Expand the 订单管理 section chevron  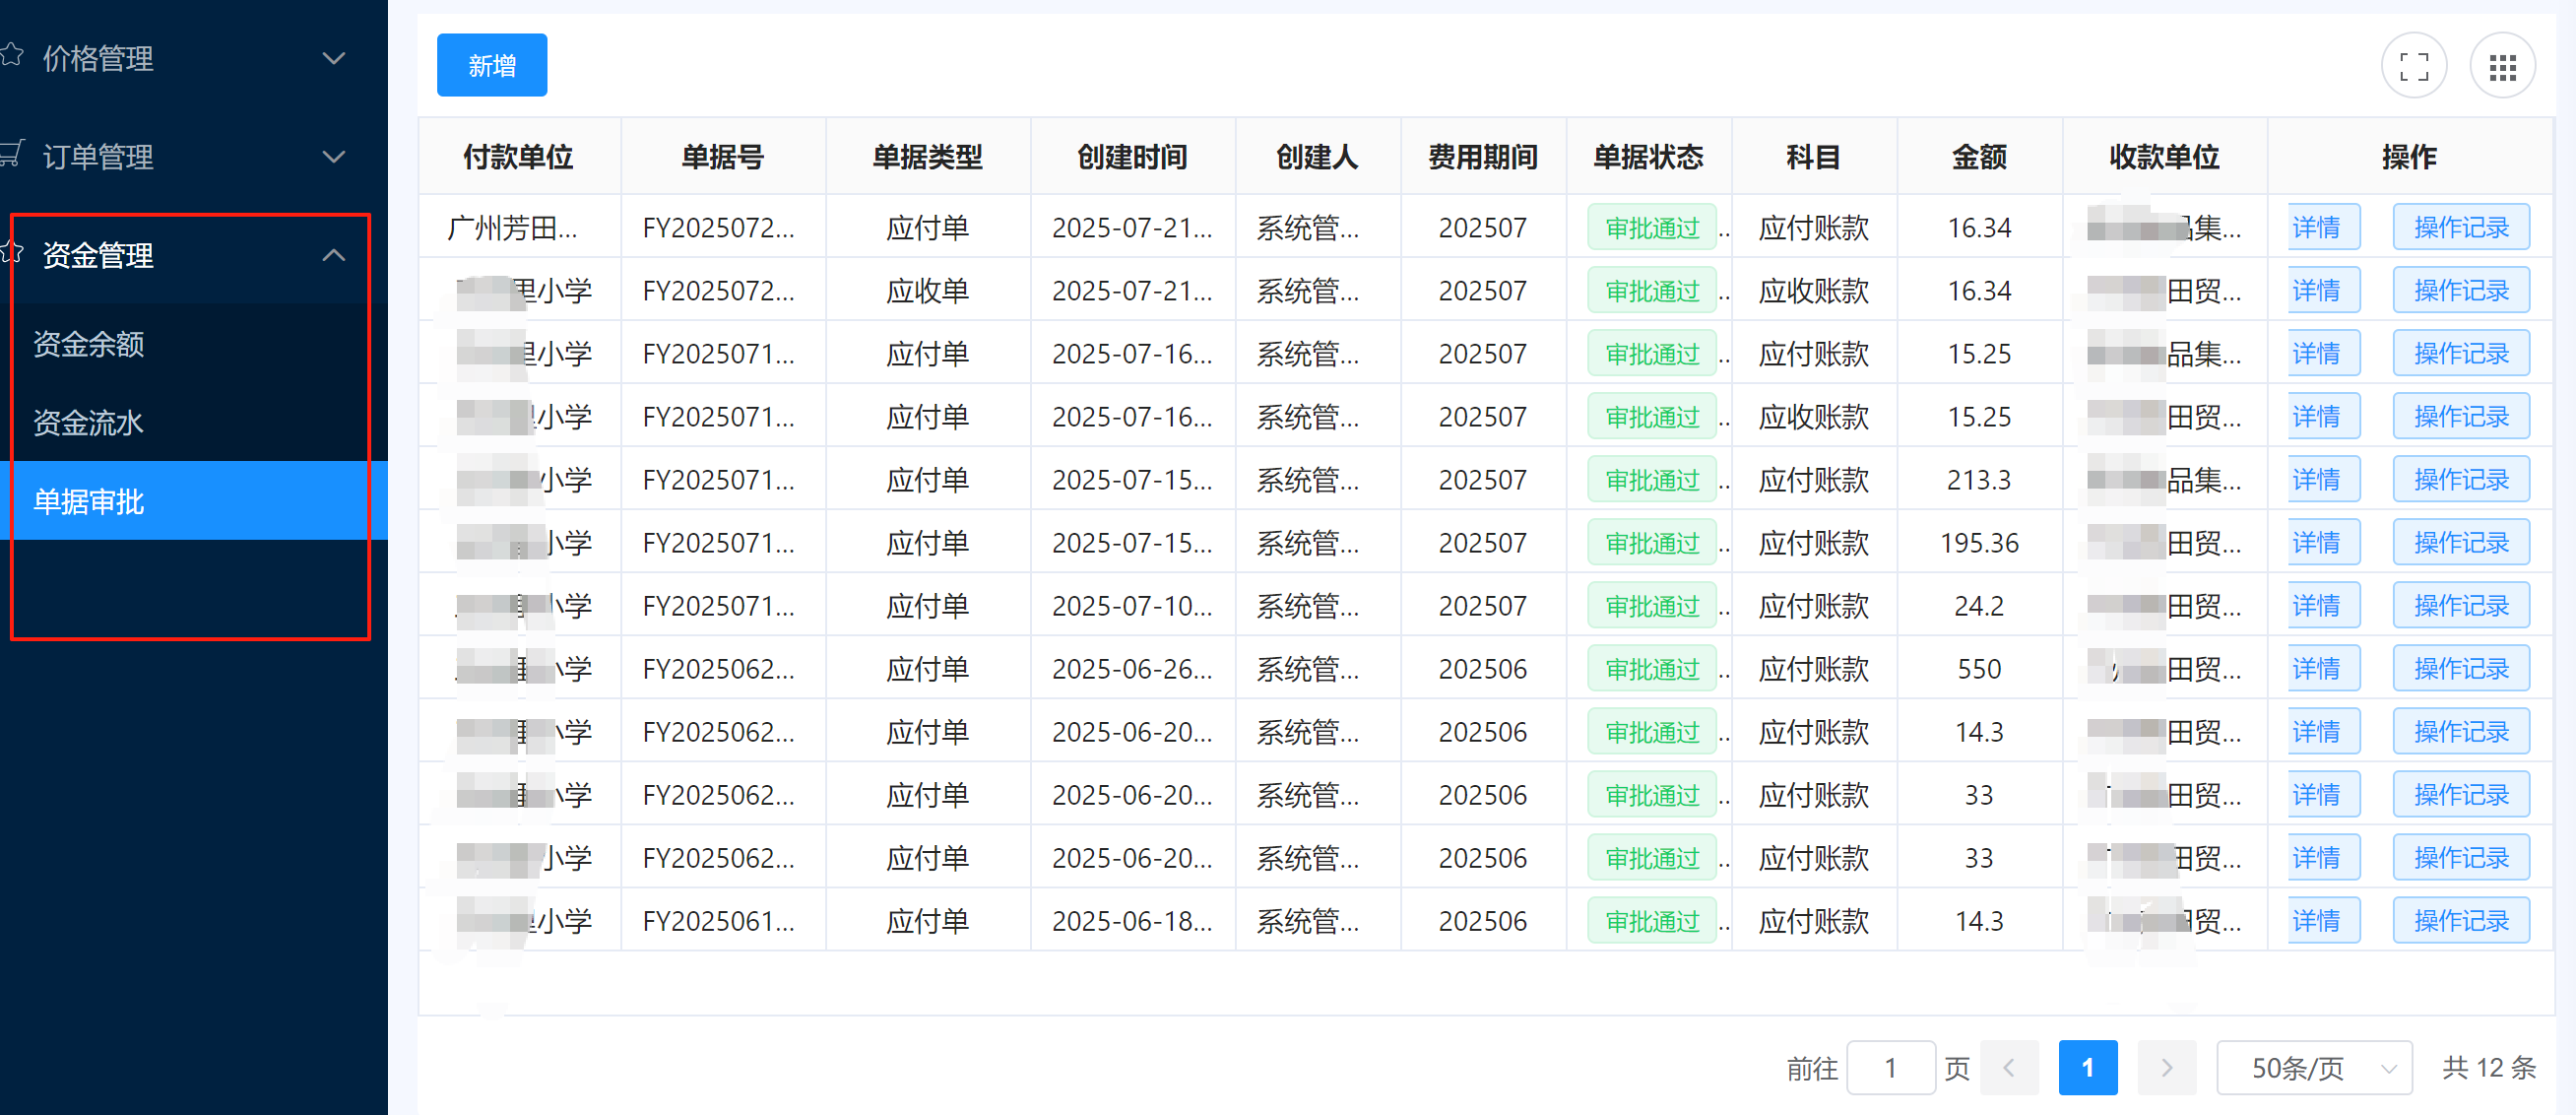(x=334, y=155)
